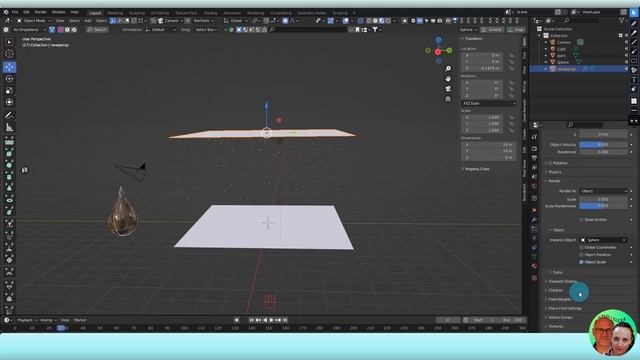Open the Modifier wrench properties tab
This screenshot has height=360, width=640.
click(534, 220)
